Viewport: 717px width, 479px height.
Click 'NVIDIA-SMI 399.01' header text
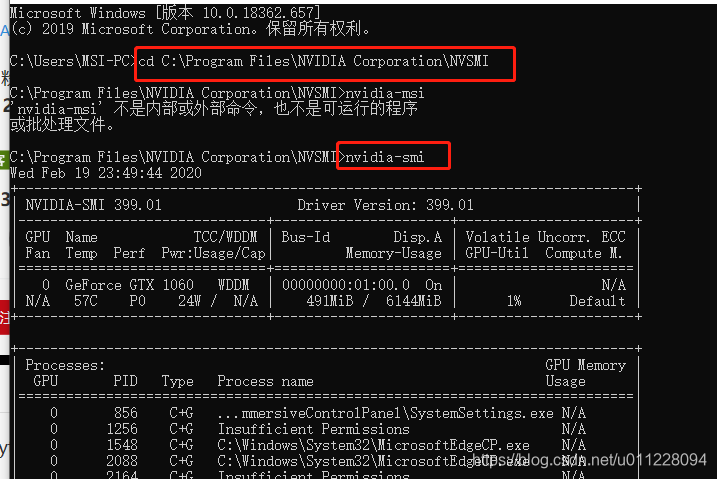coord(94,205)
